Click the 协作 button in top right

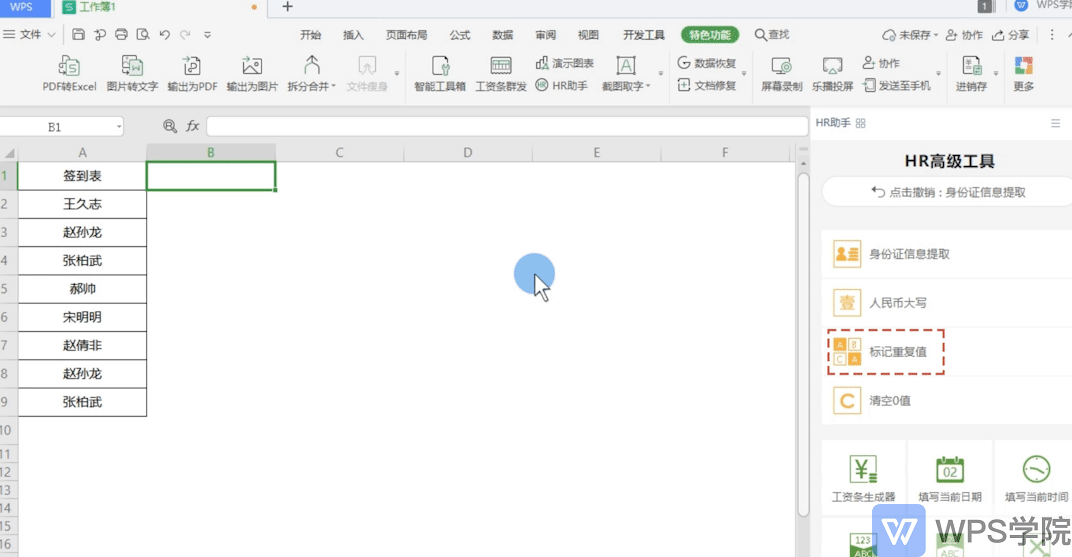tap(964, 34)
